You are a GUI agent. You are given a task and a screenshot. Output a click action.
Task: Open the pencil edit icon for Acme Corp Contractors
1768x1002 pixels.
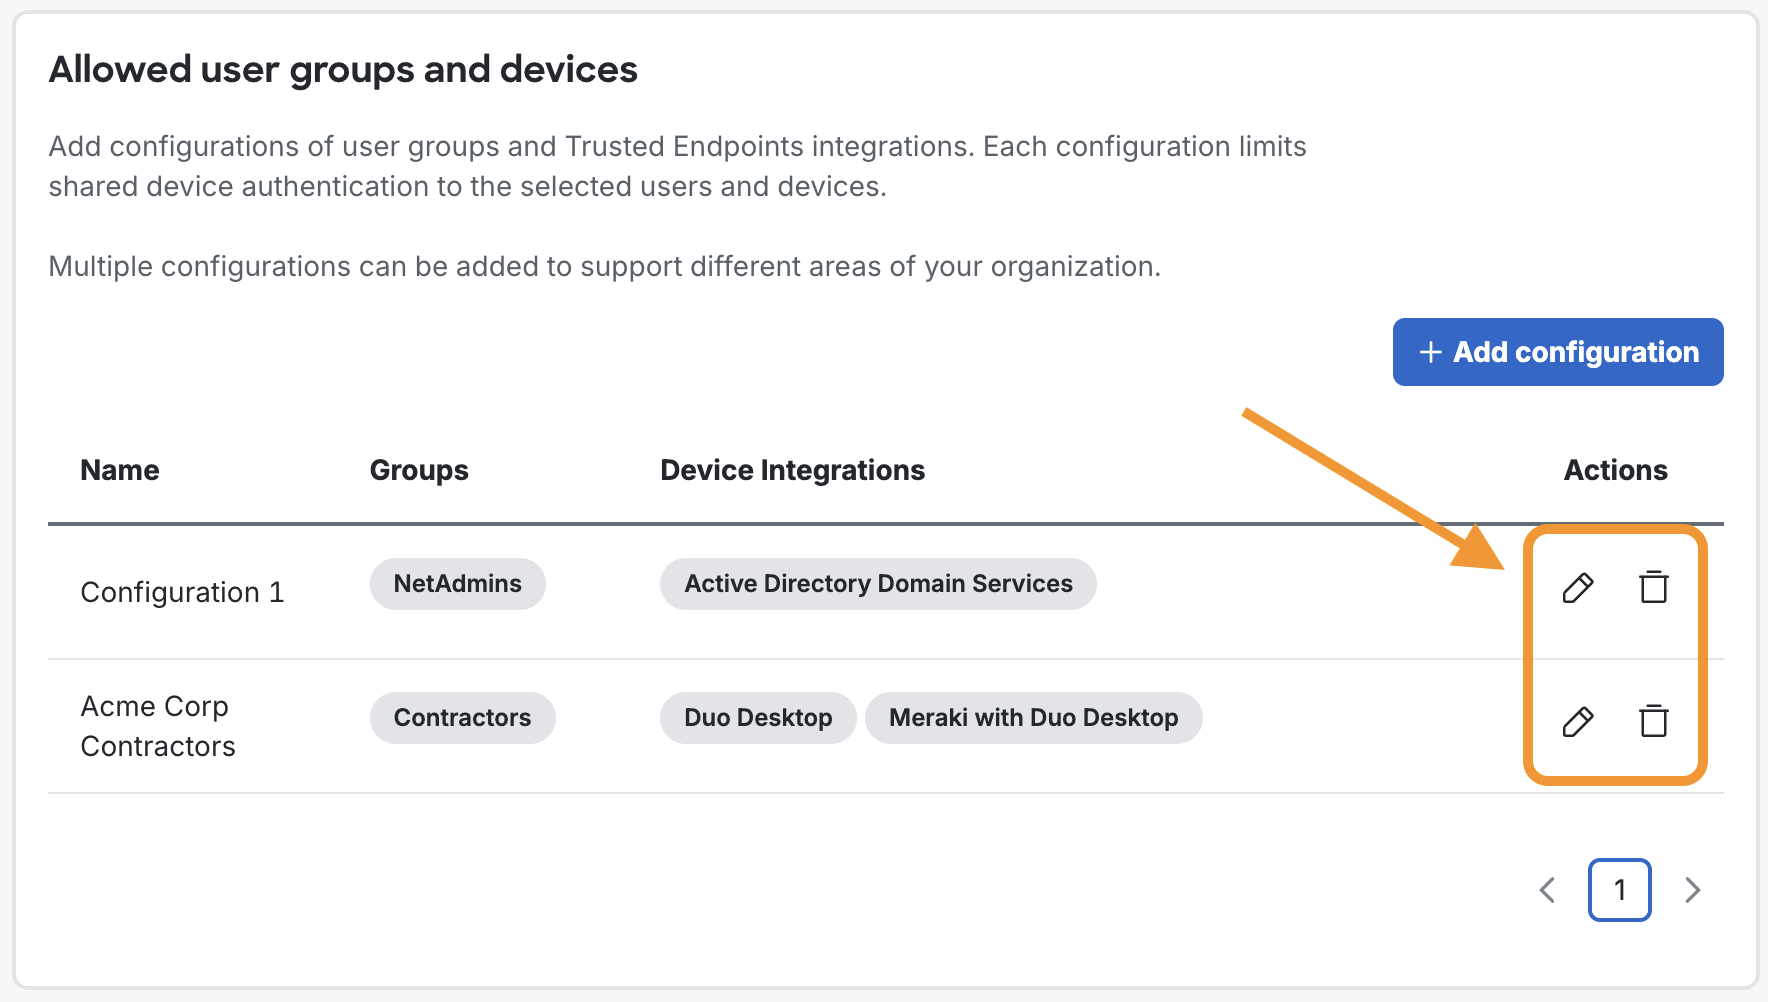1578,721
